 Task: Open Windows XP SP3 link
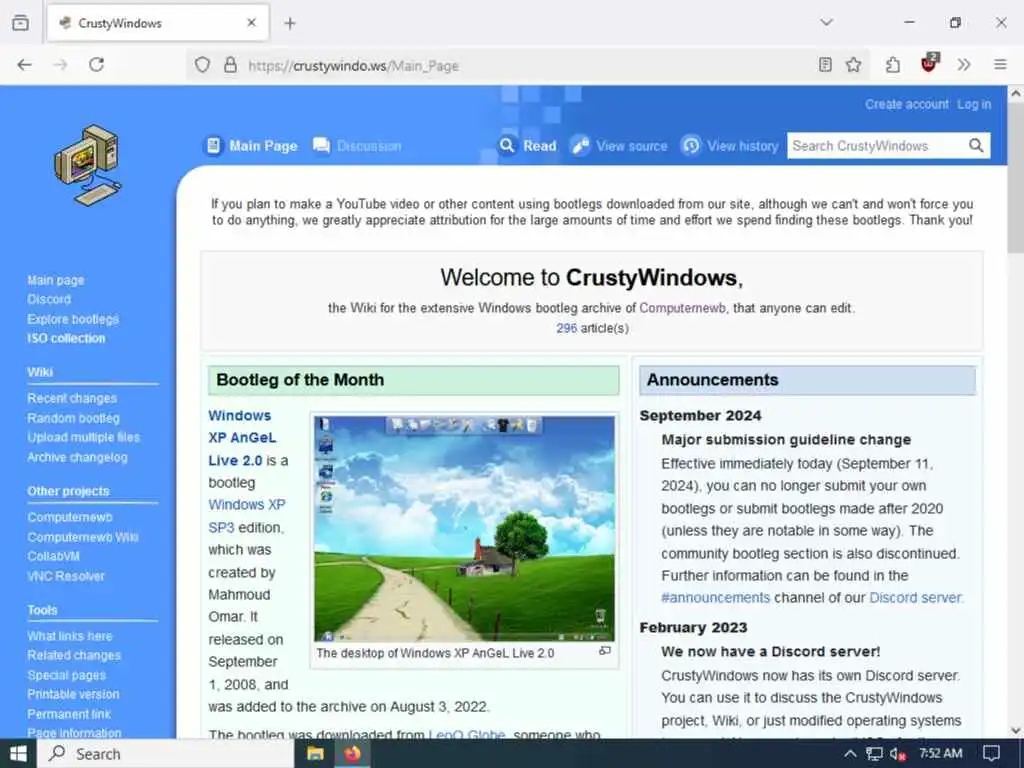click(x=247, y=516)
